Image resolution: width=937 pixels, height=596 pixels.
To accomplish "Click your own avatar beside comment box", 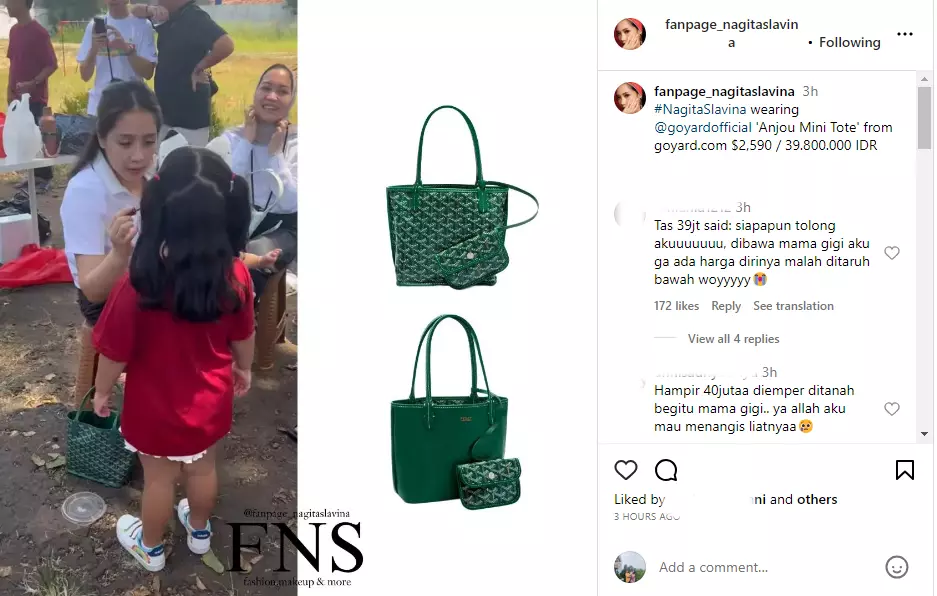I will point(630,567).
